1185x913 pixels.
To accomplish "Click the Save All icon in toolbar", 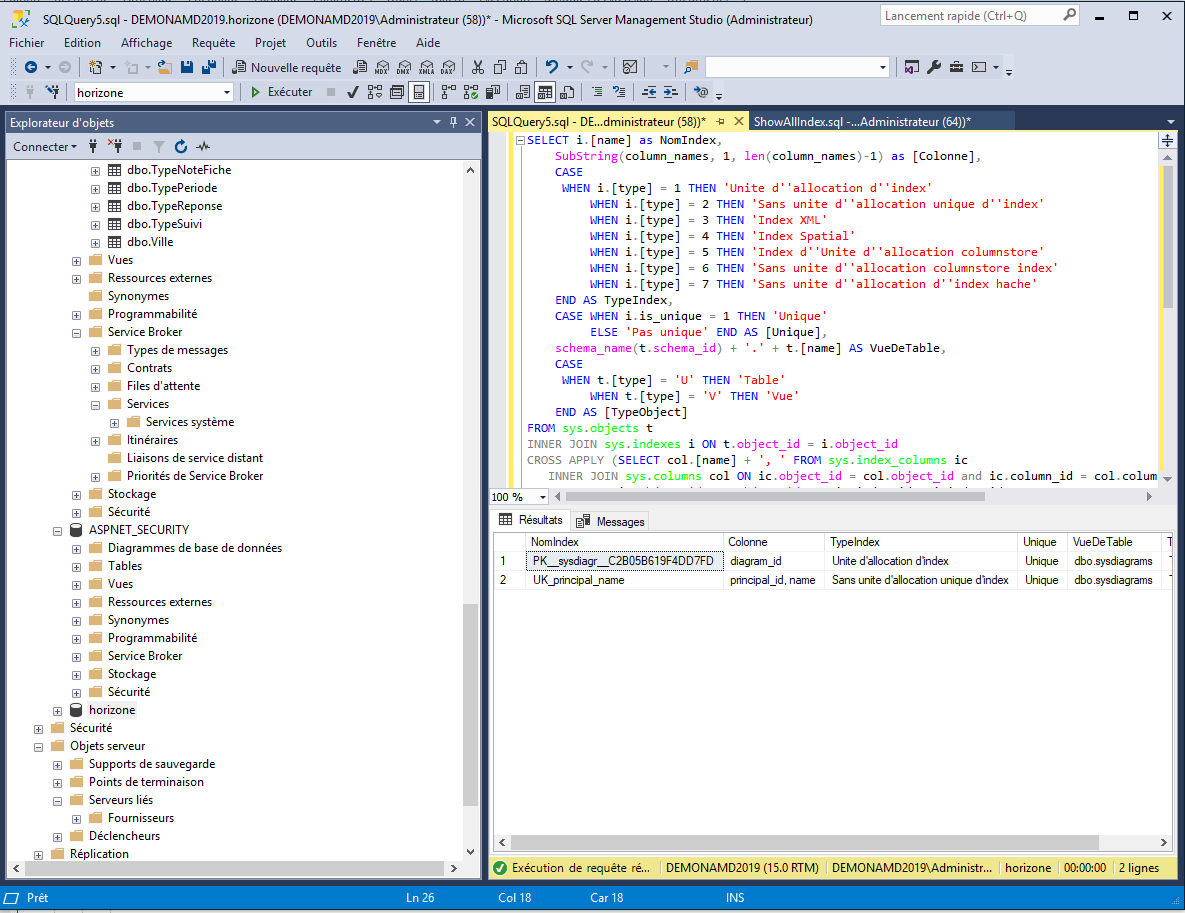I will pos(209,67).
